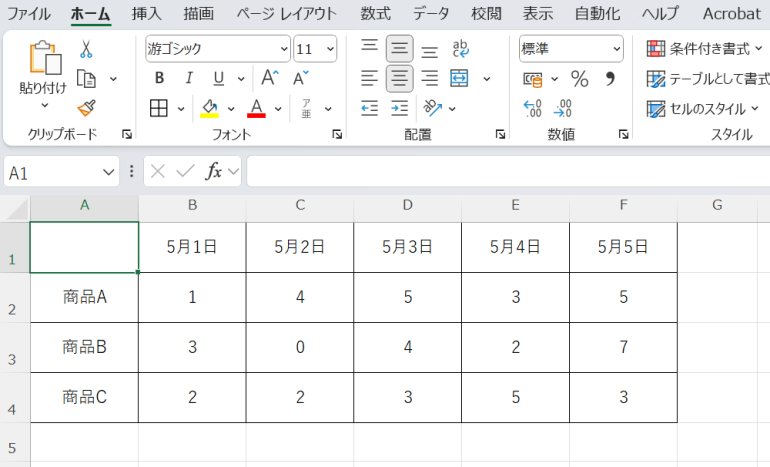Open the font size 11 dropdown
The height and width of the screenshot is (467, 770).
tap(330, 49)
